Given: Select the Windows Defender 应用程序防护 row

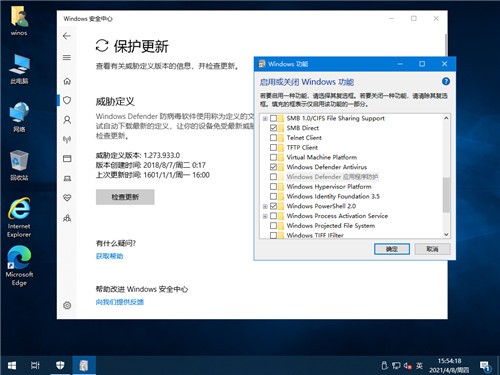Looking at the screenshot, I should coord(332,177).
